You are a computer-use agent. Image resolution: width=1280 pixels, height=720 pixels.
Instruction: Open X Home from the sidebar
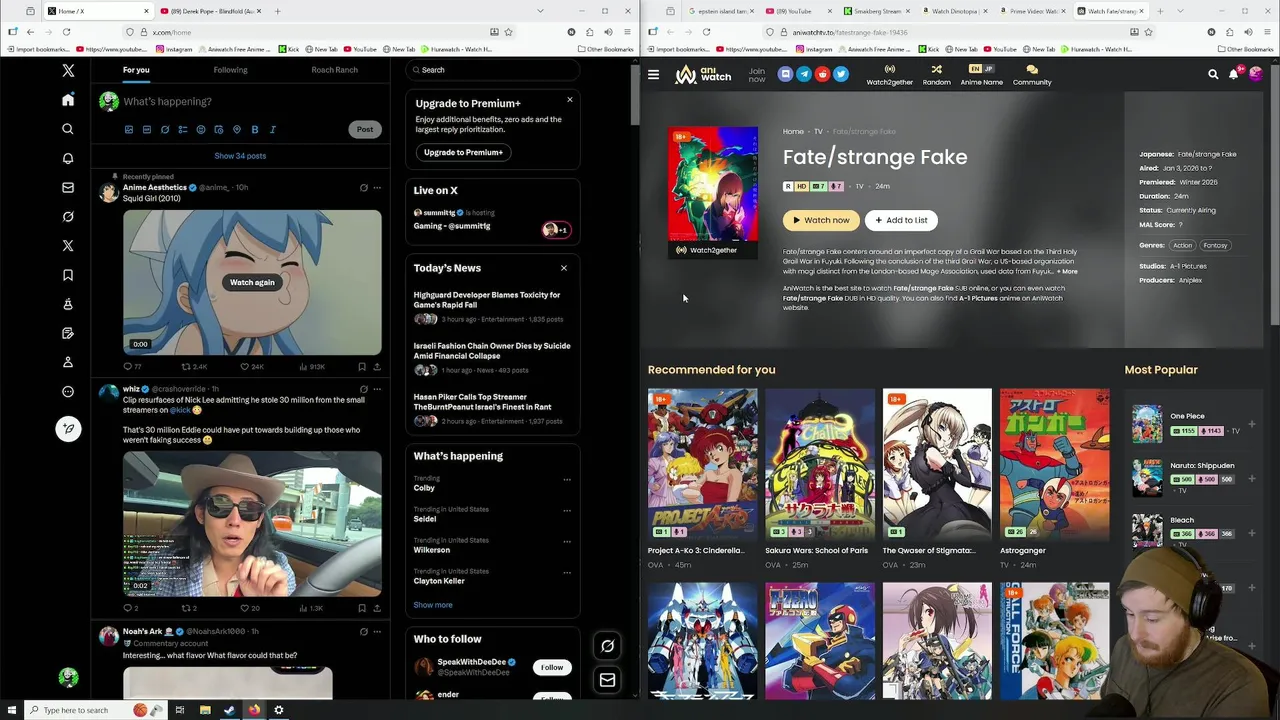68,100
